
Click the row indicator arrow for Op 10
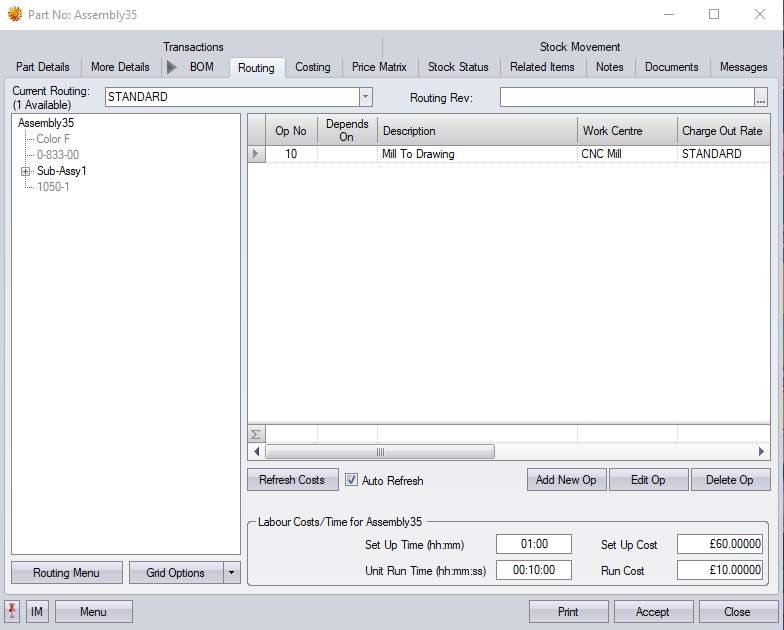257,154
